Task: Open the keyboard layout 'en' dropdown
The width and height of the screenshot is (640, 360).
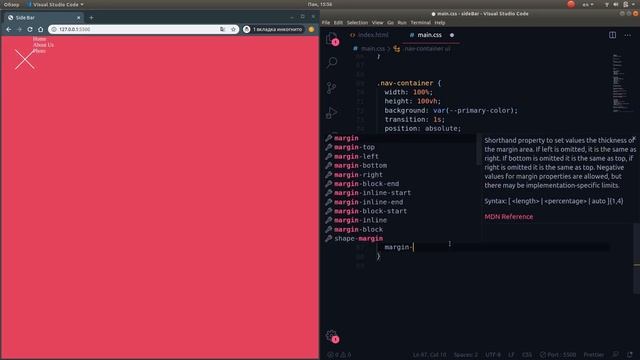Action: tap(588, 4)
